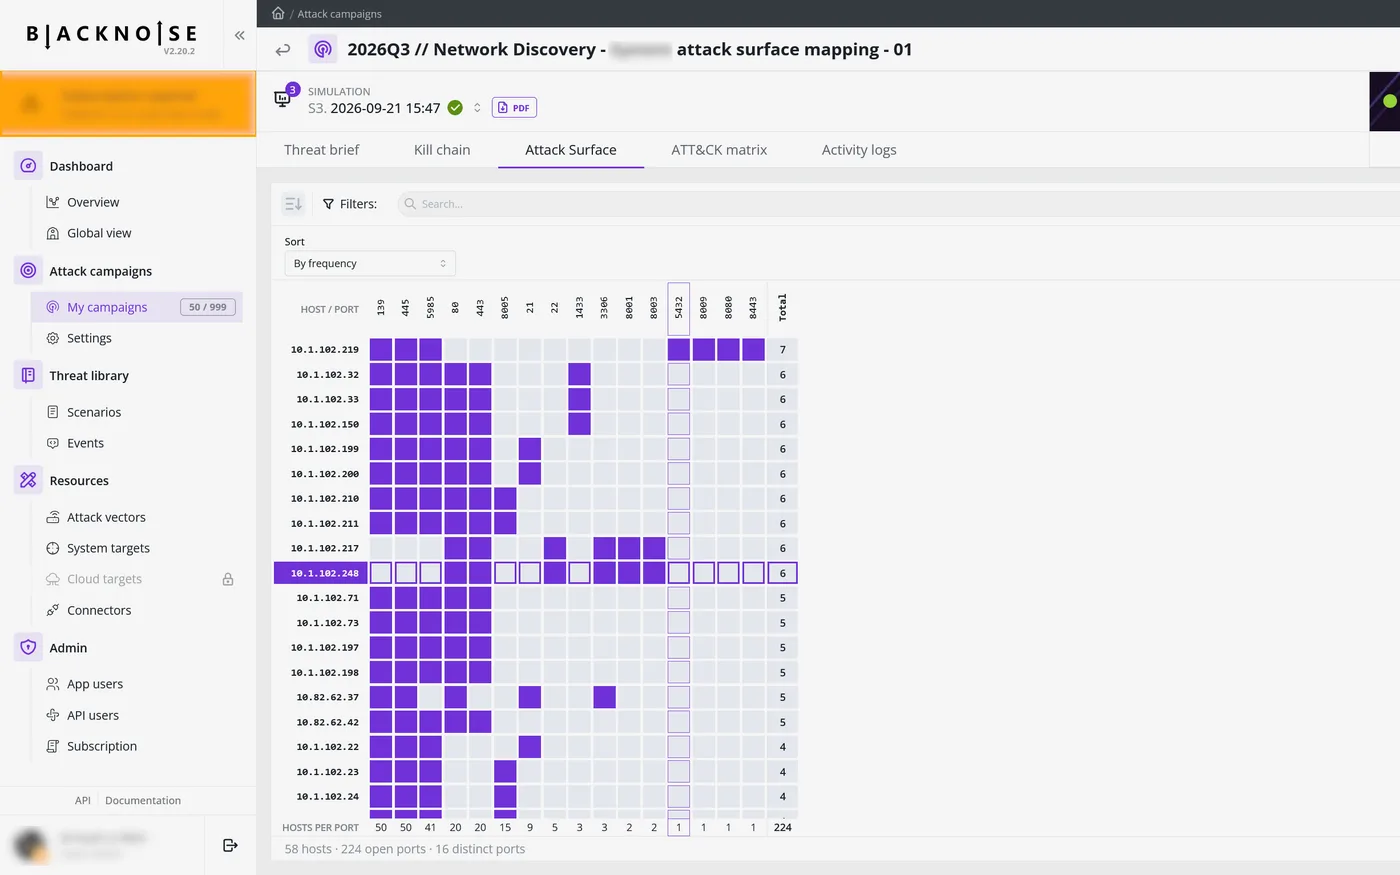Screen dimensions: 1400x875
Task: Select port 5432 column header
Action: (679, 308)
